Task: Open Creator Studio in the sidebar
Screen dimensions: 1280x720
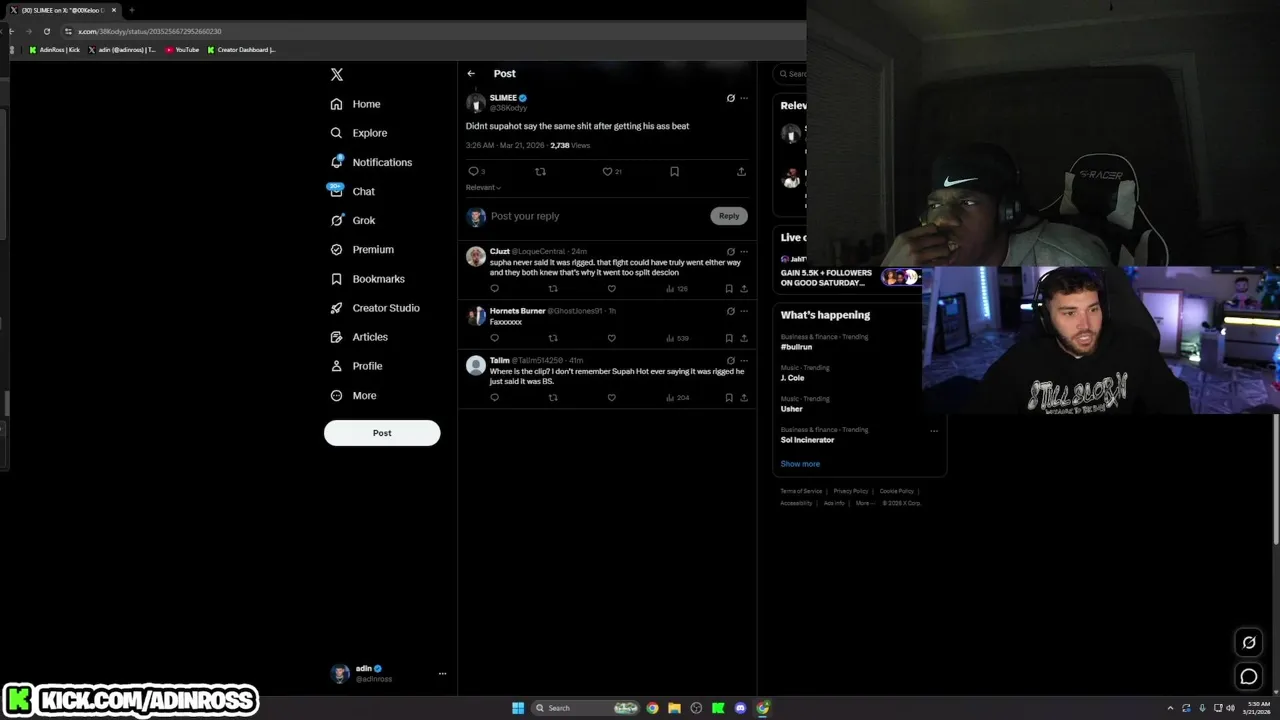Action: click(x=375, y=308)
